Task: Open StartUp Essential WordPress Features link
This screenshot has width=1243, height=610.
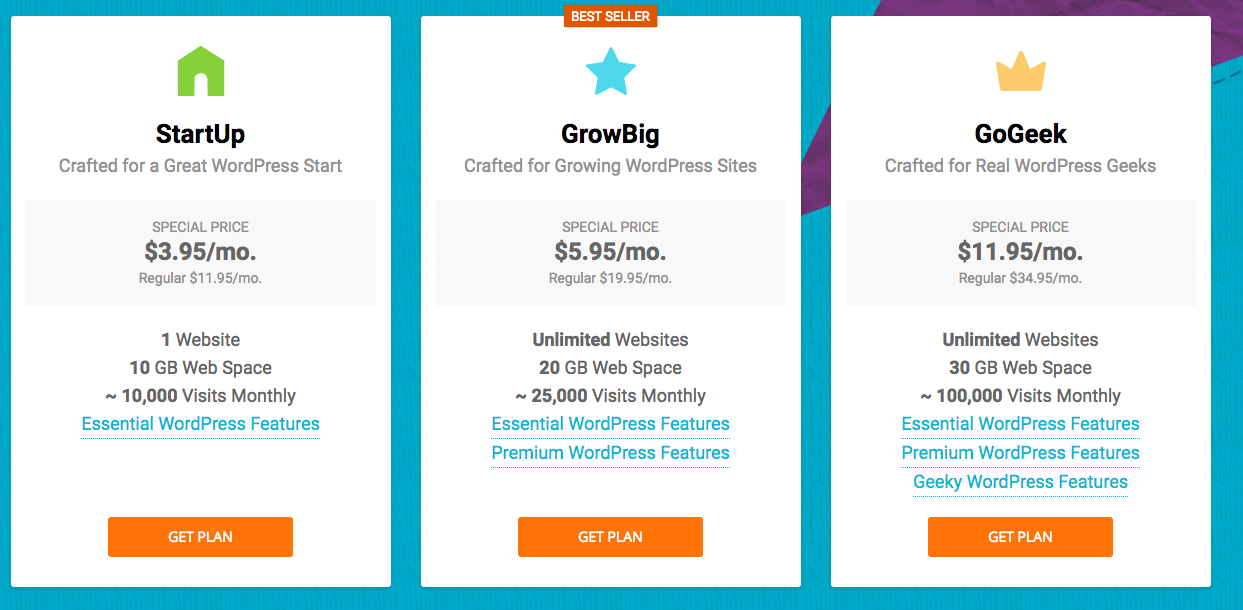Action: click(x=201, y=424)
